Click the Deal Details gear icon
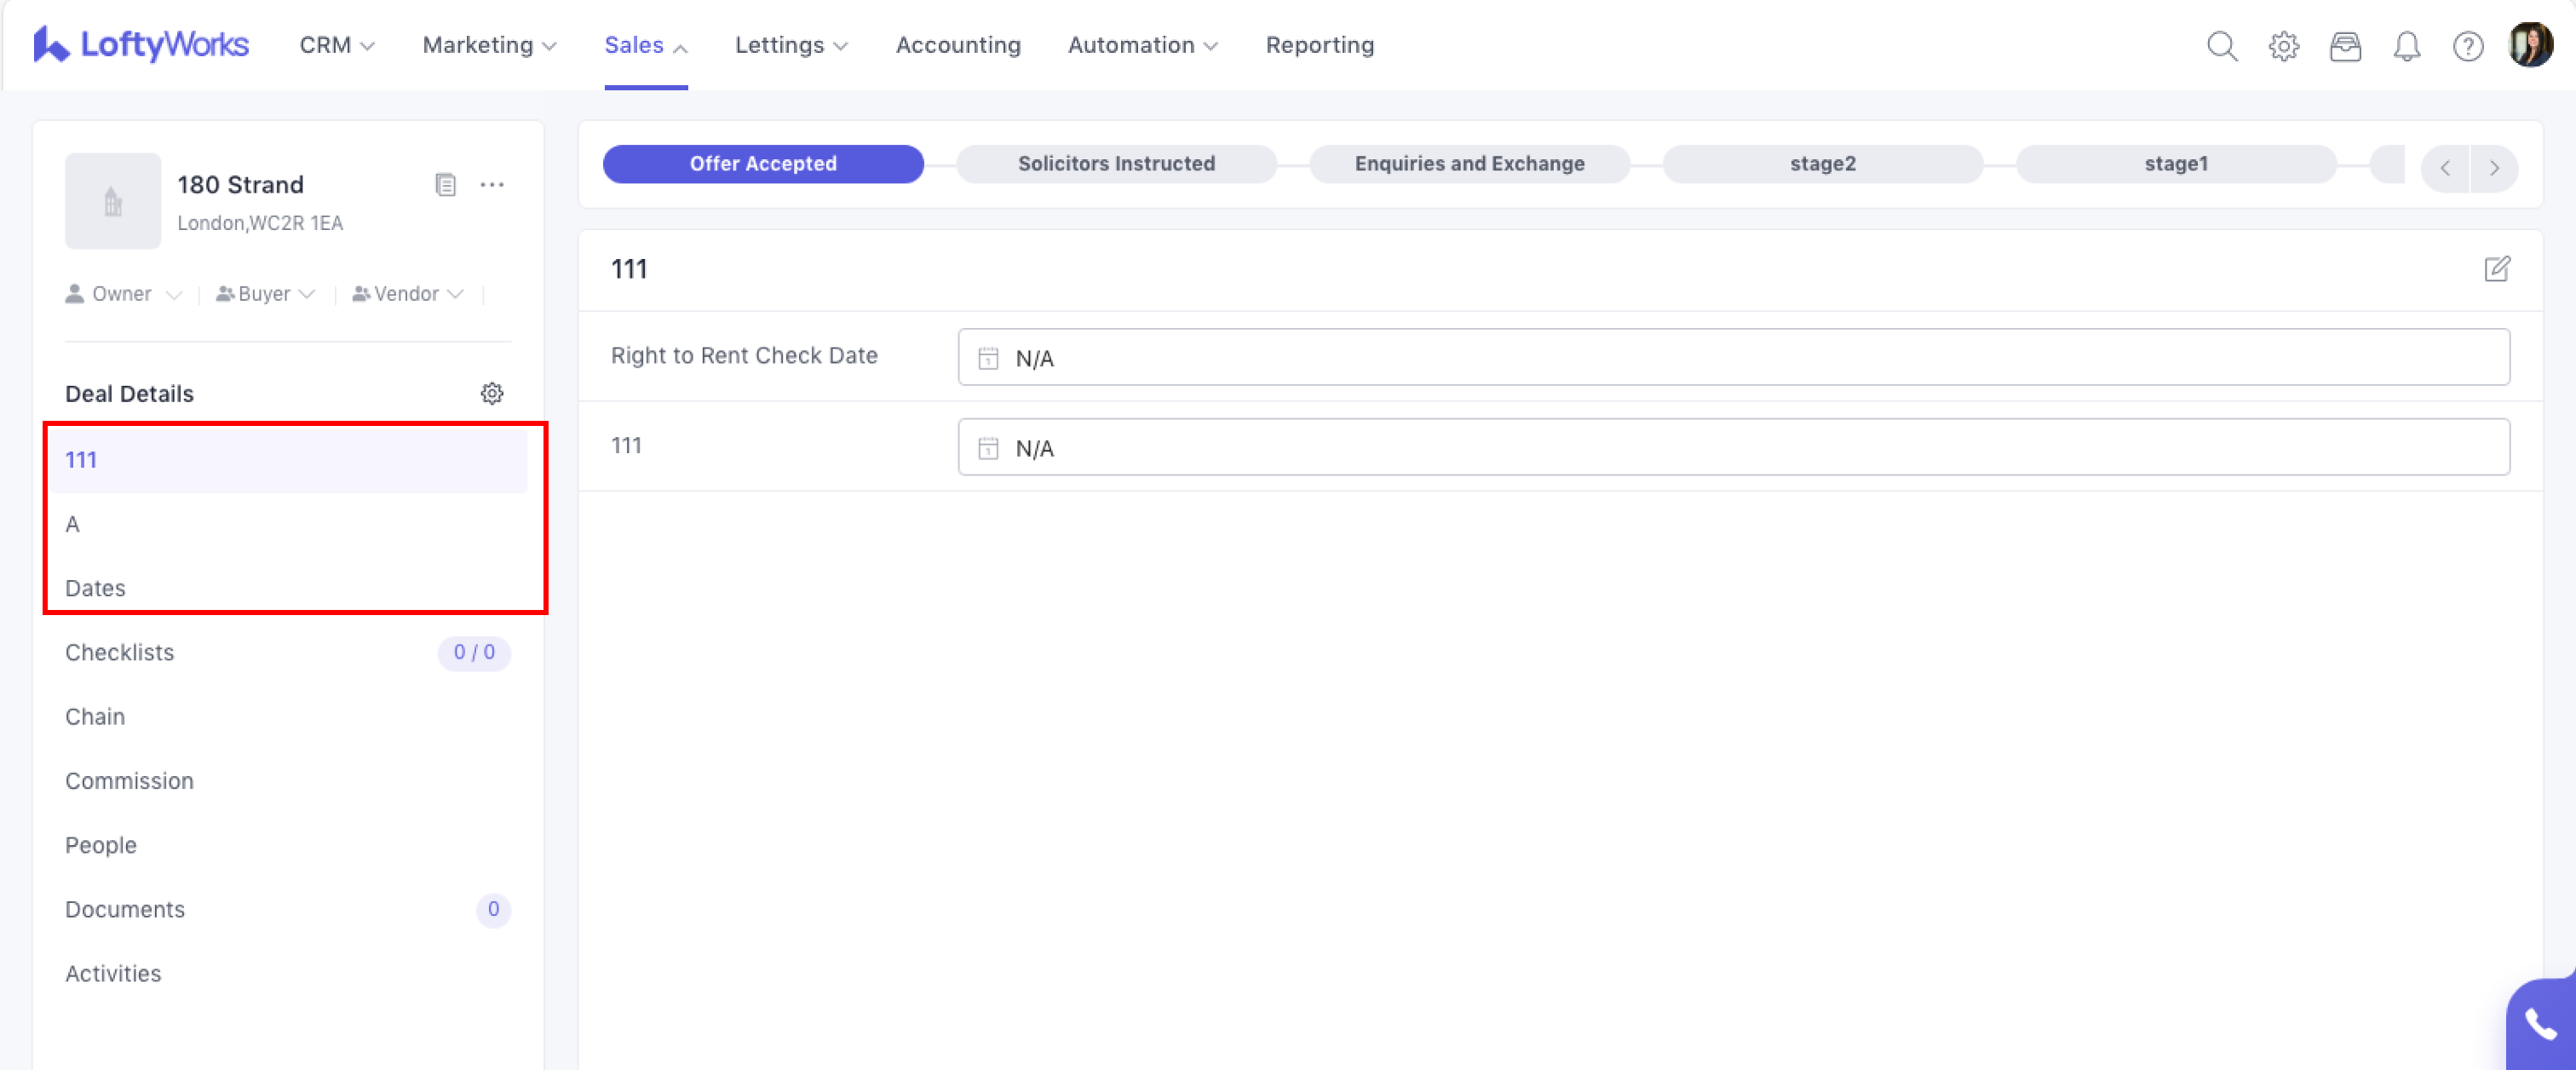The image size is (2576, 1070). (491, 393)
